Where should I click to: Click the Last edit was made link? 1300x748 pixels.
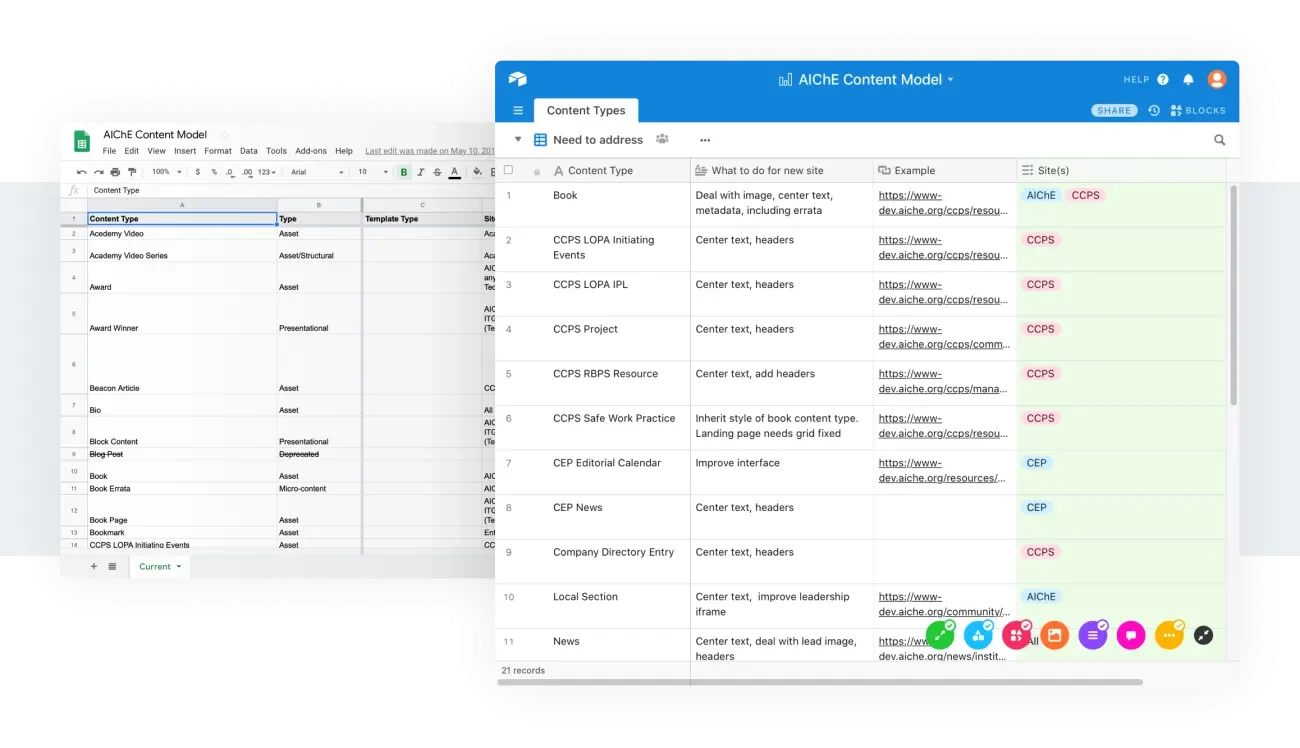tap(430, 151)
